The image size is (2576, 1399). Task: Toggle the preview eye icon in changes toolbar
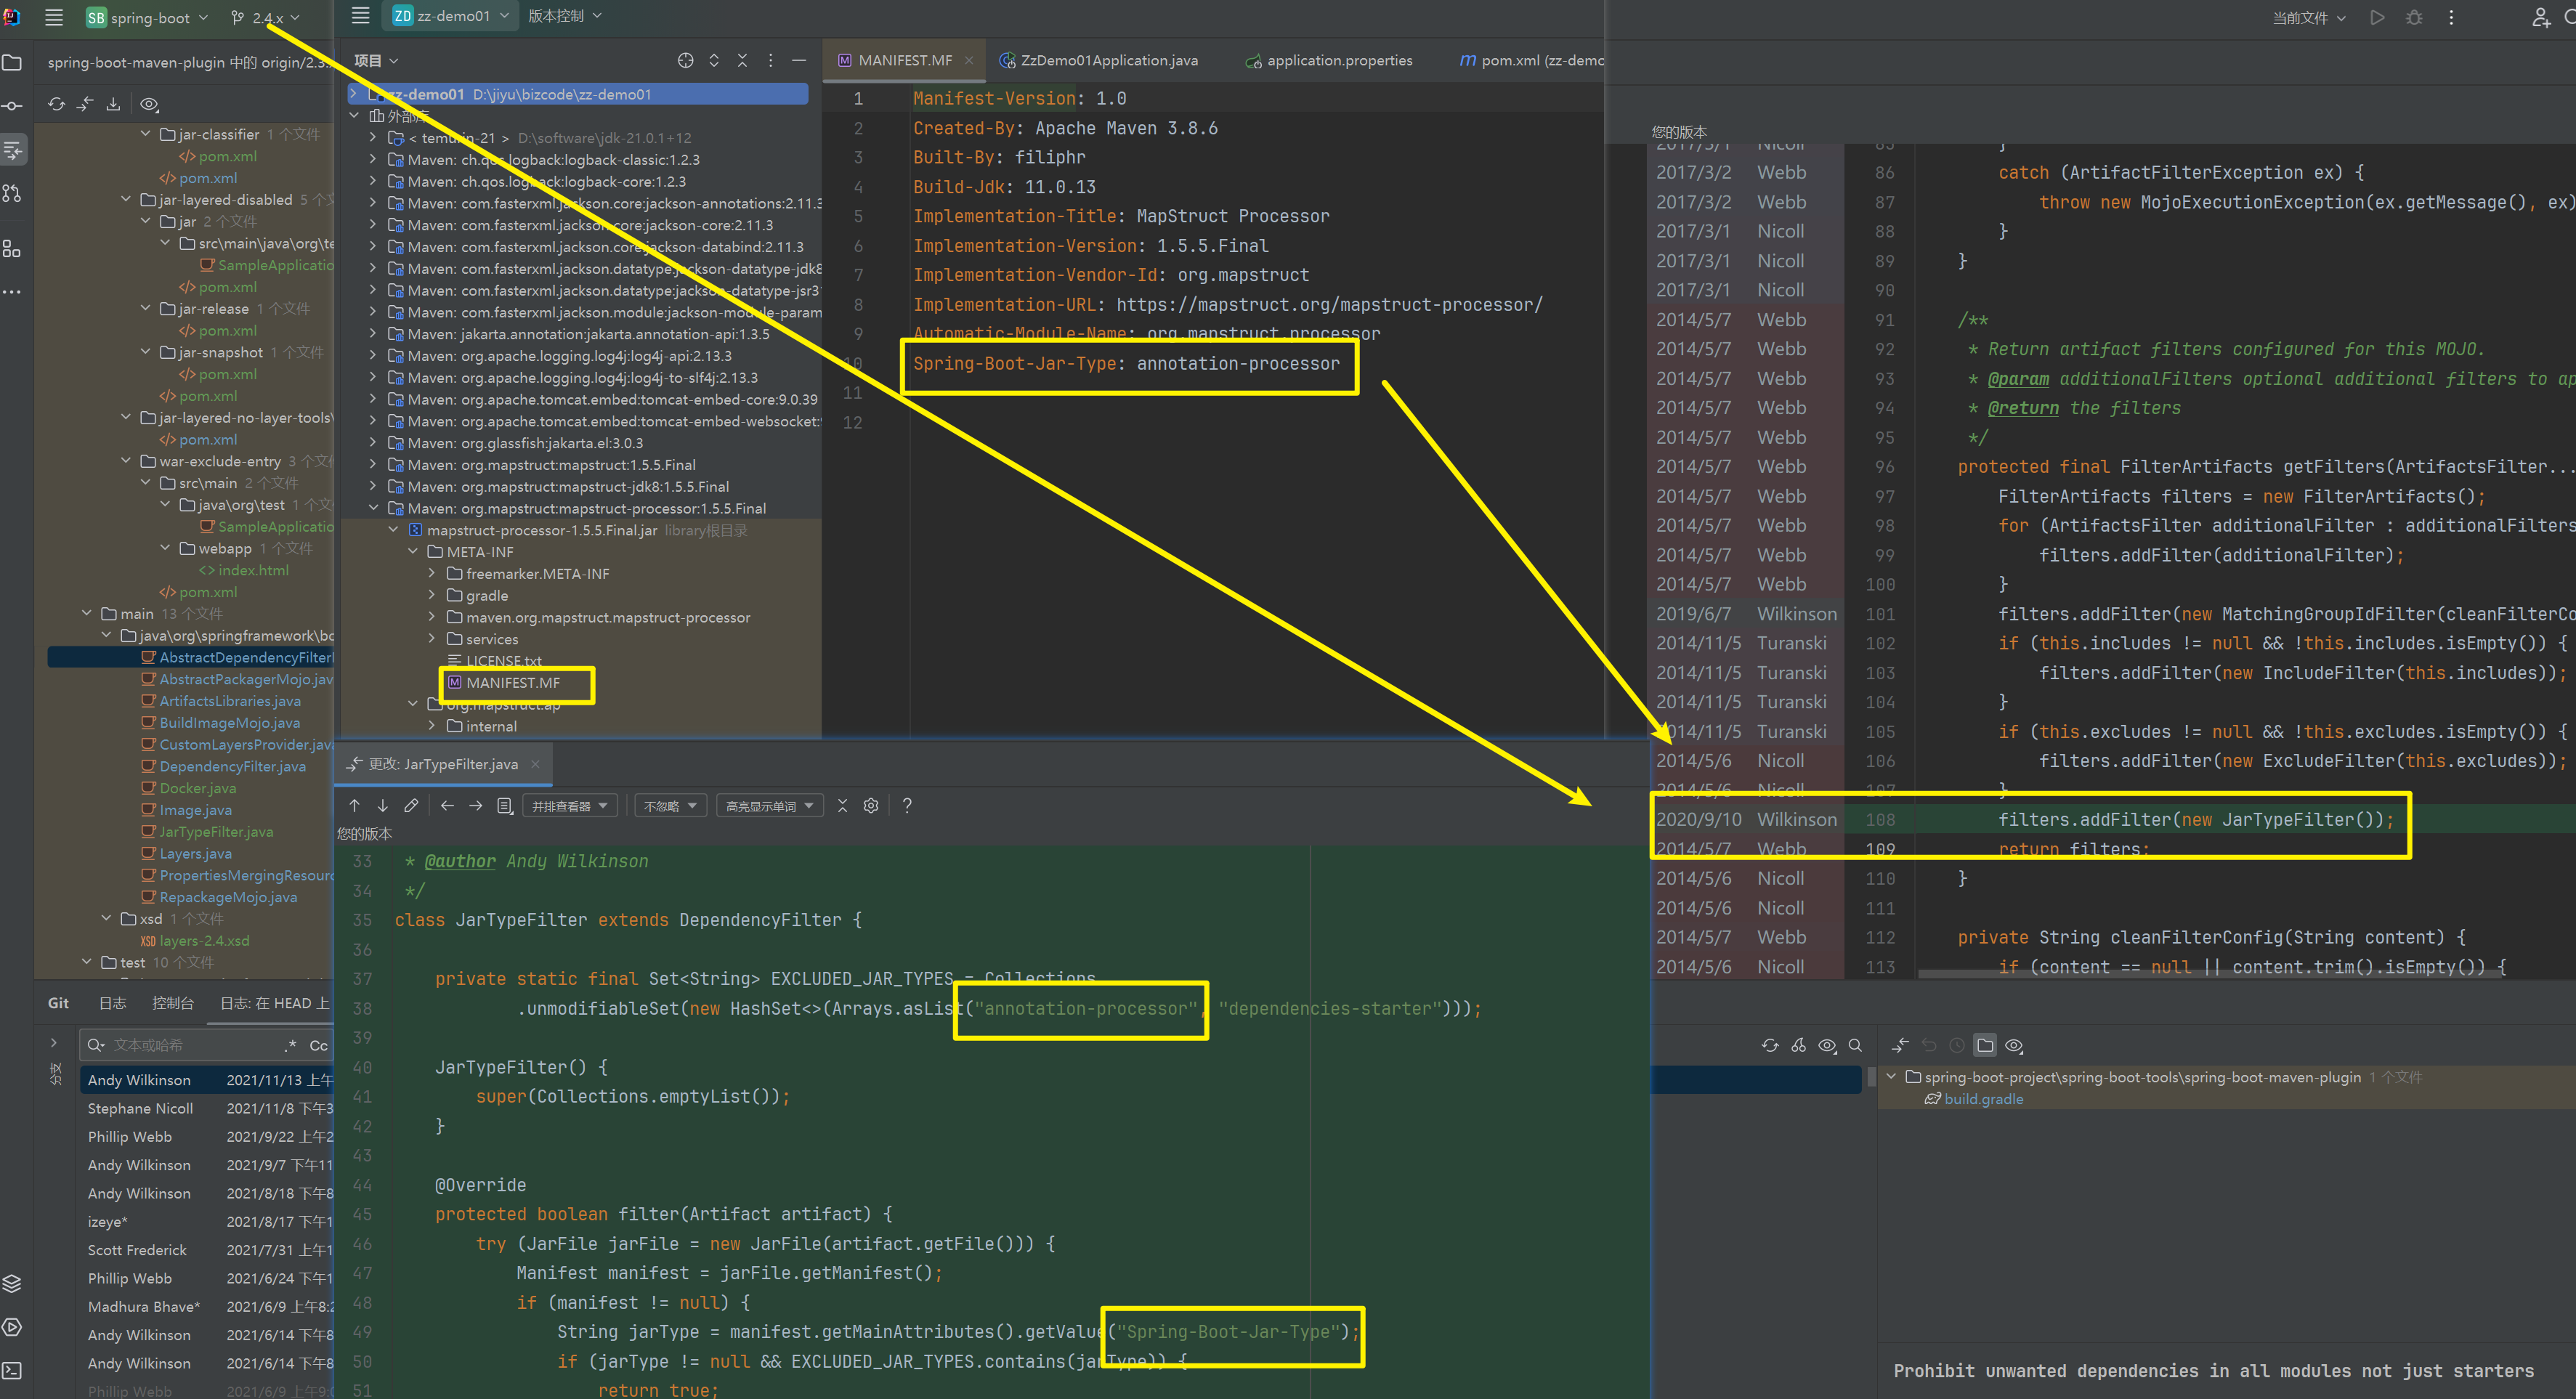click(x=150, y=104)
